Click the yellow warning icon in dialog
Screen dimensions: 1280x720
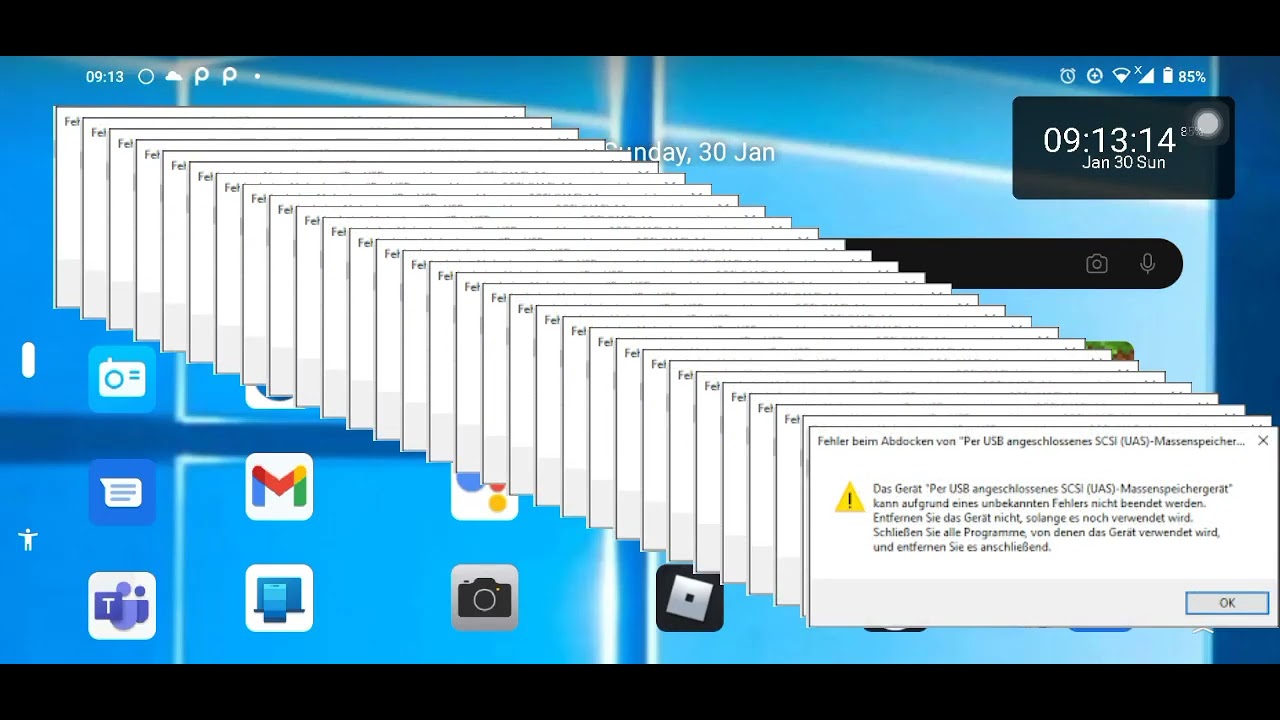pyautogui.click(x=850, y=497)
